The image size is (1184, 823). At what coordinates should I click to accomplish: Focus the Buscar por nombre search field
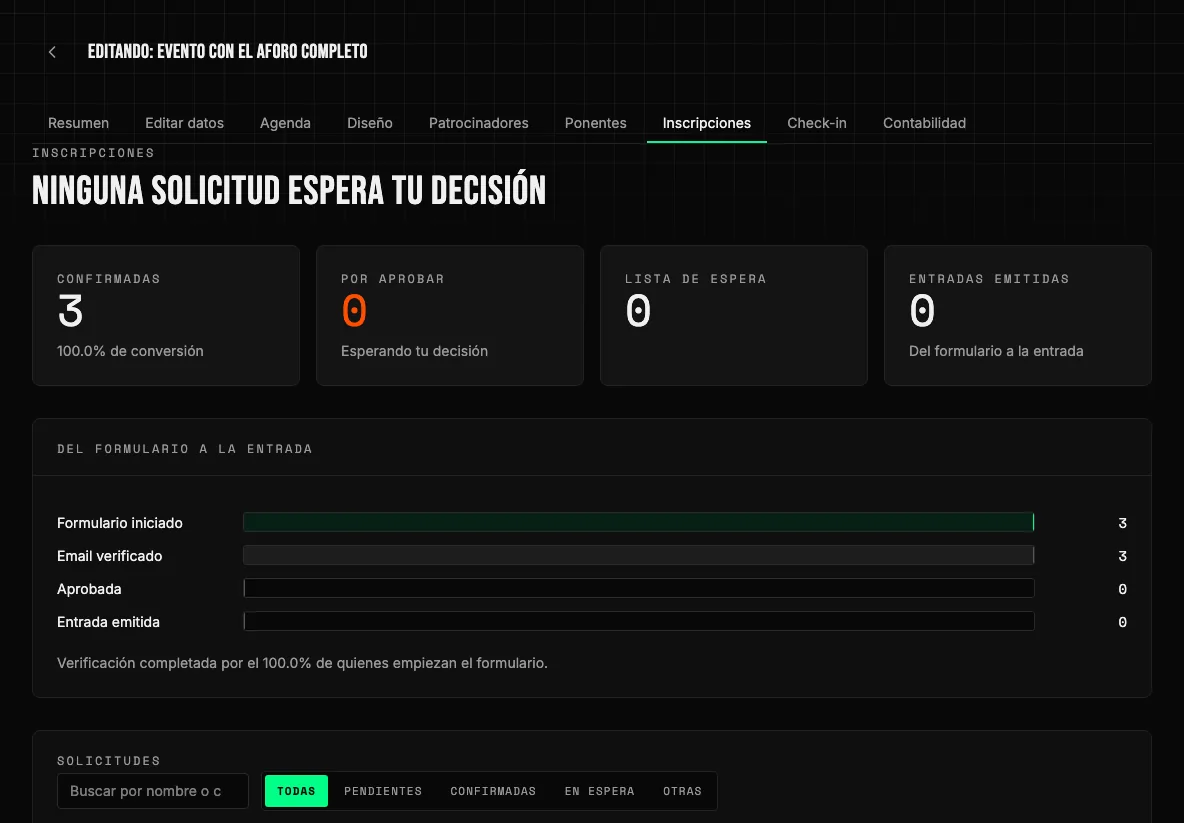click(153, 791)
